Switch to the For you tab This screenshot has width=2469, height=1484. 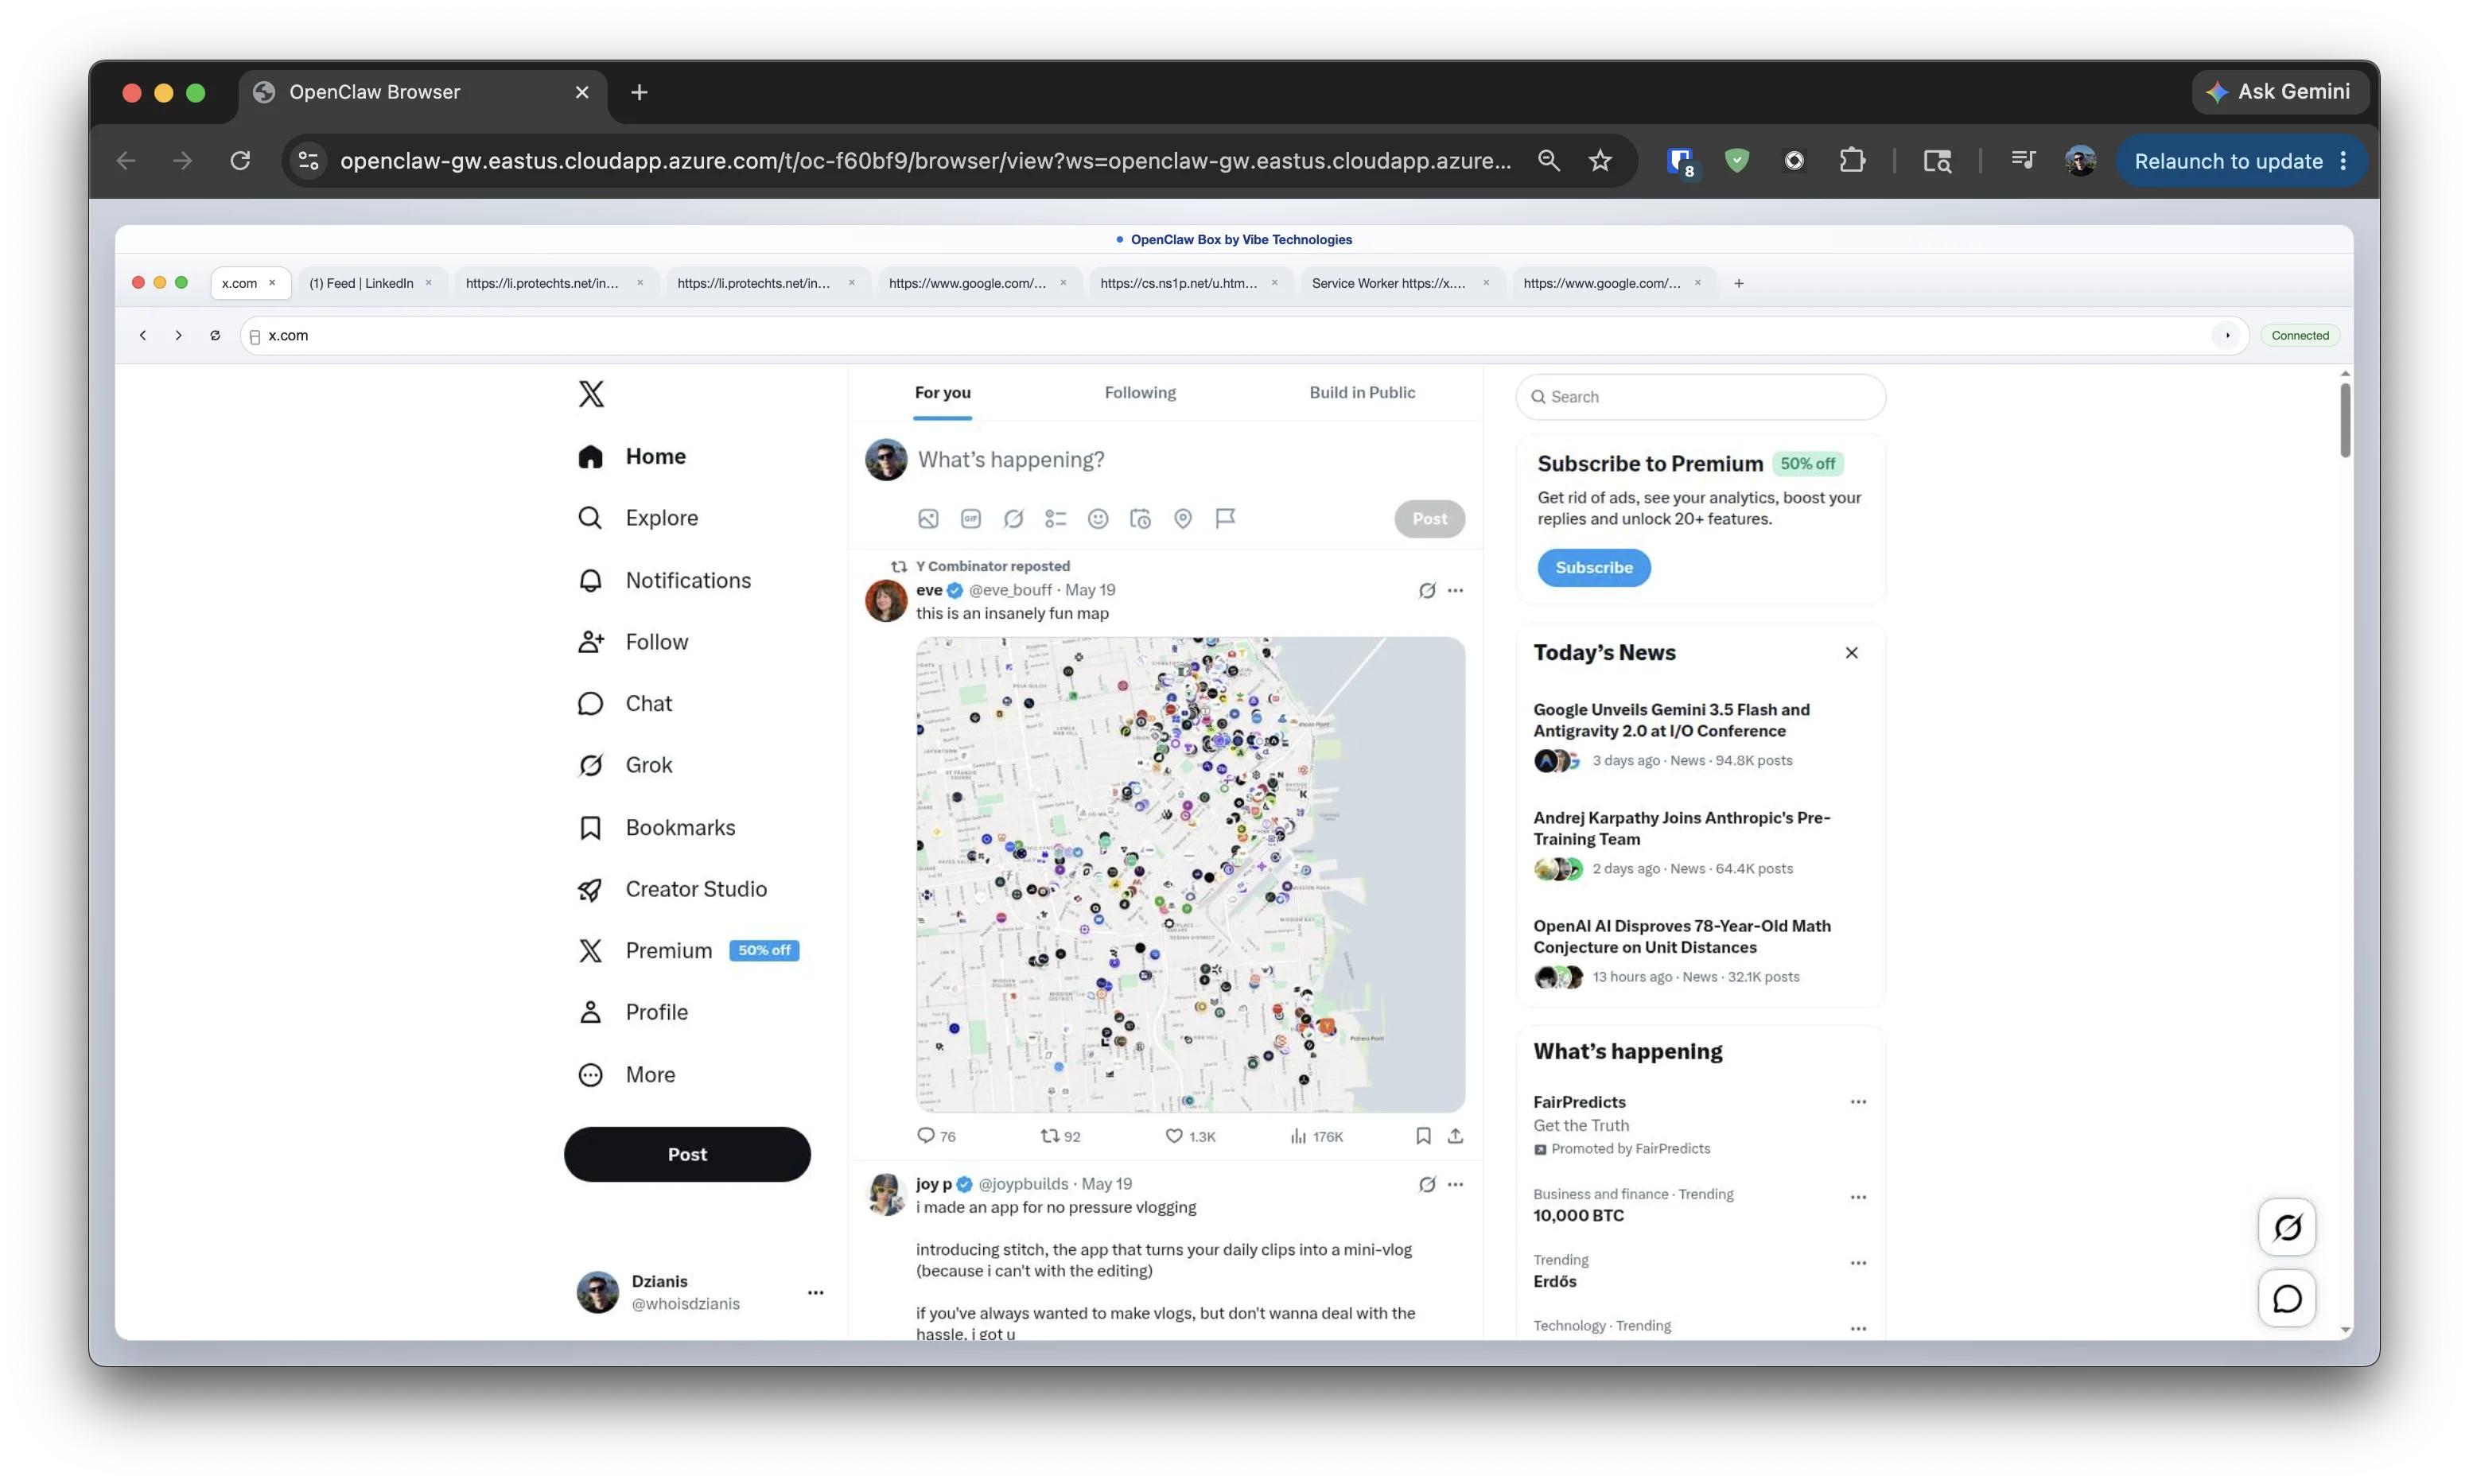point(942,392)
